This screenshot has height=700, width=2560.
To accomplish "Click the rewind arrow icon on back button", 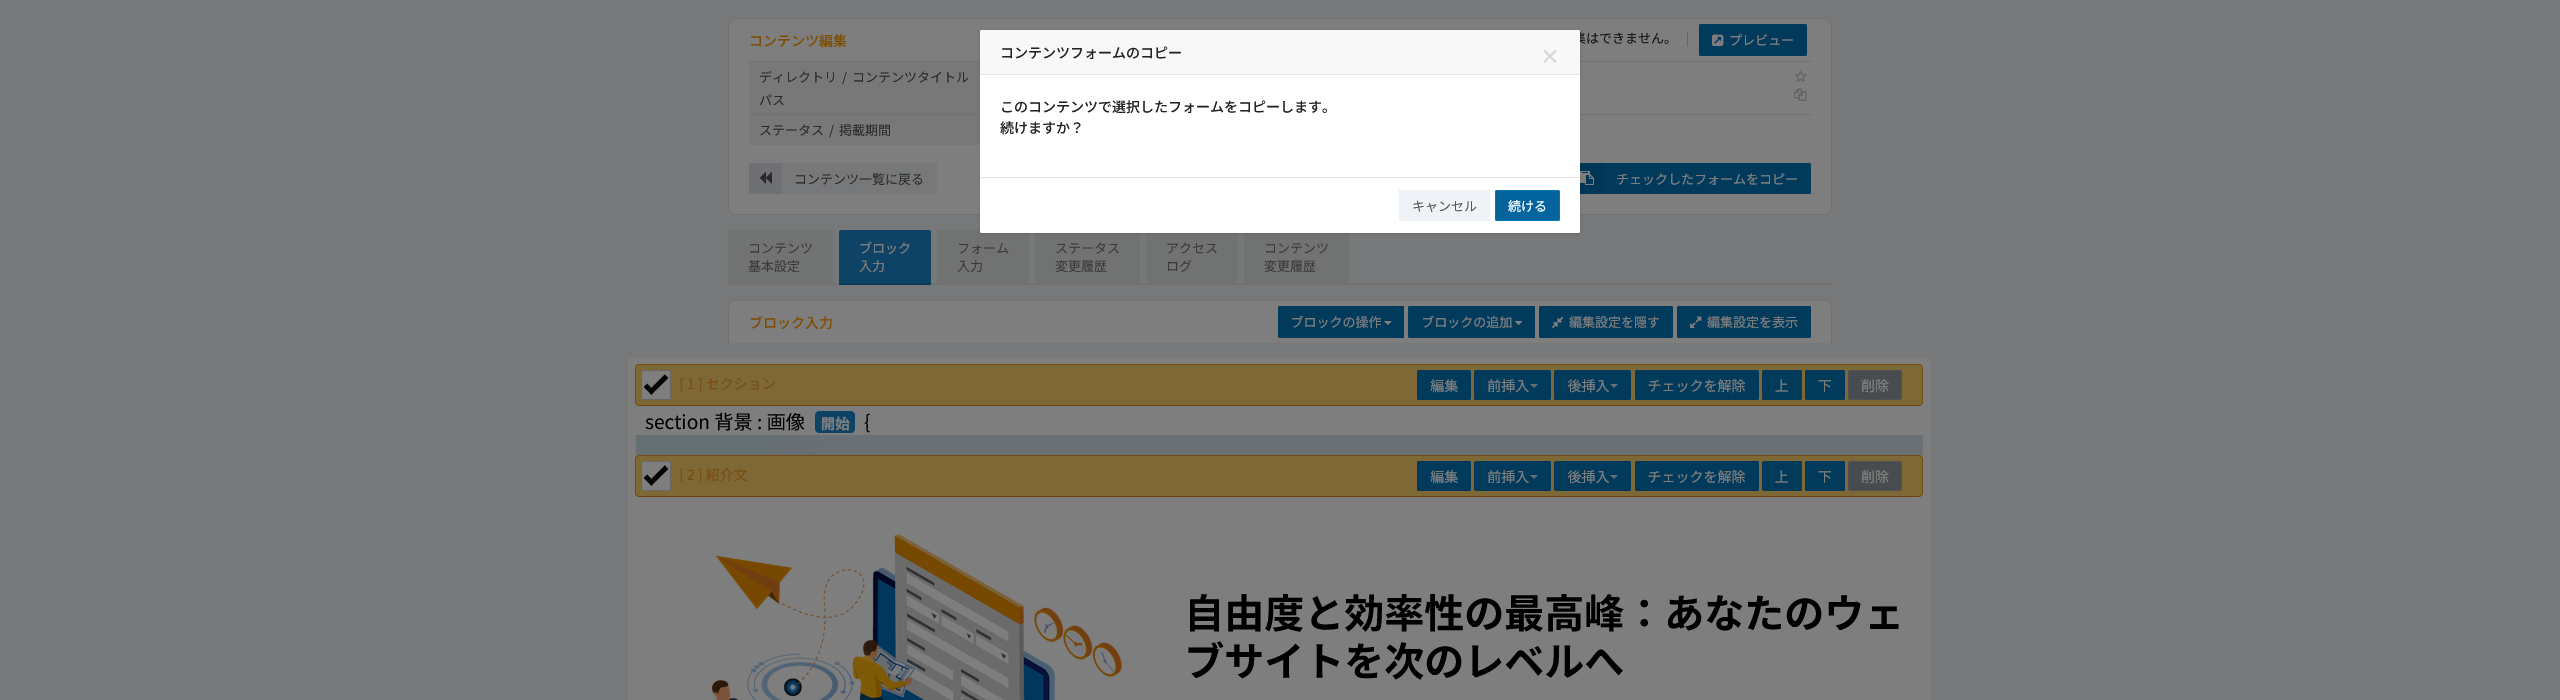I will tap(766, 179).
